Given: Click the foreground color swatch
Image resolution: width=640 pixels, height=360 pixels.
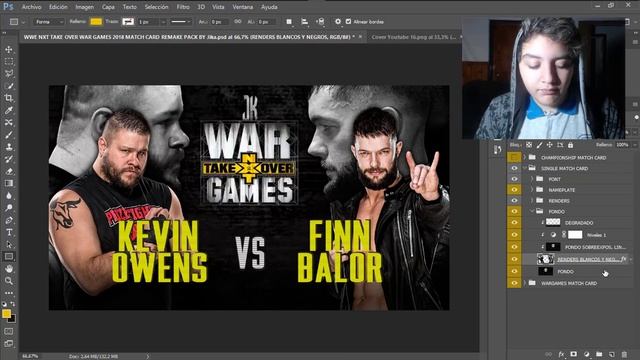Looking at the screenshot, I should 6,313.
